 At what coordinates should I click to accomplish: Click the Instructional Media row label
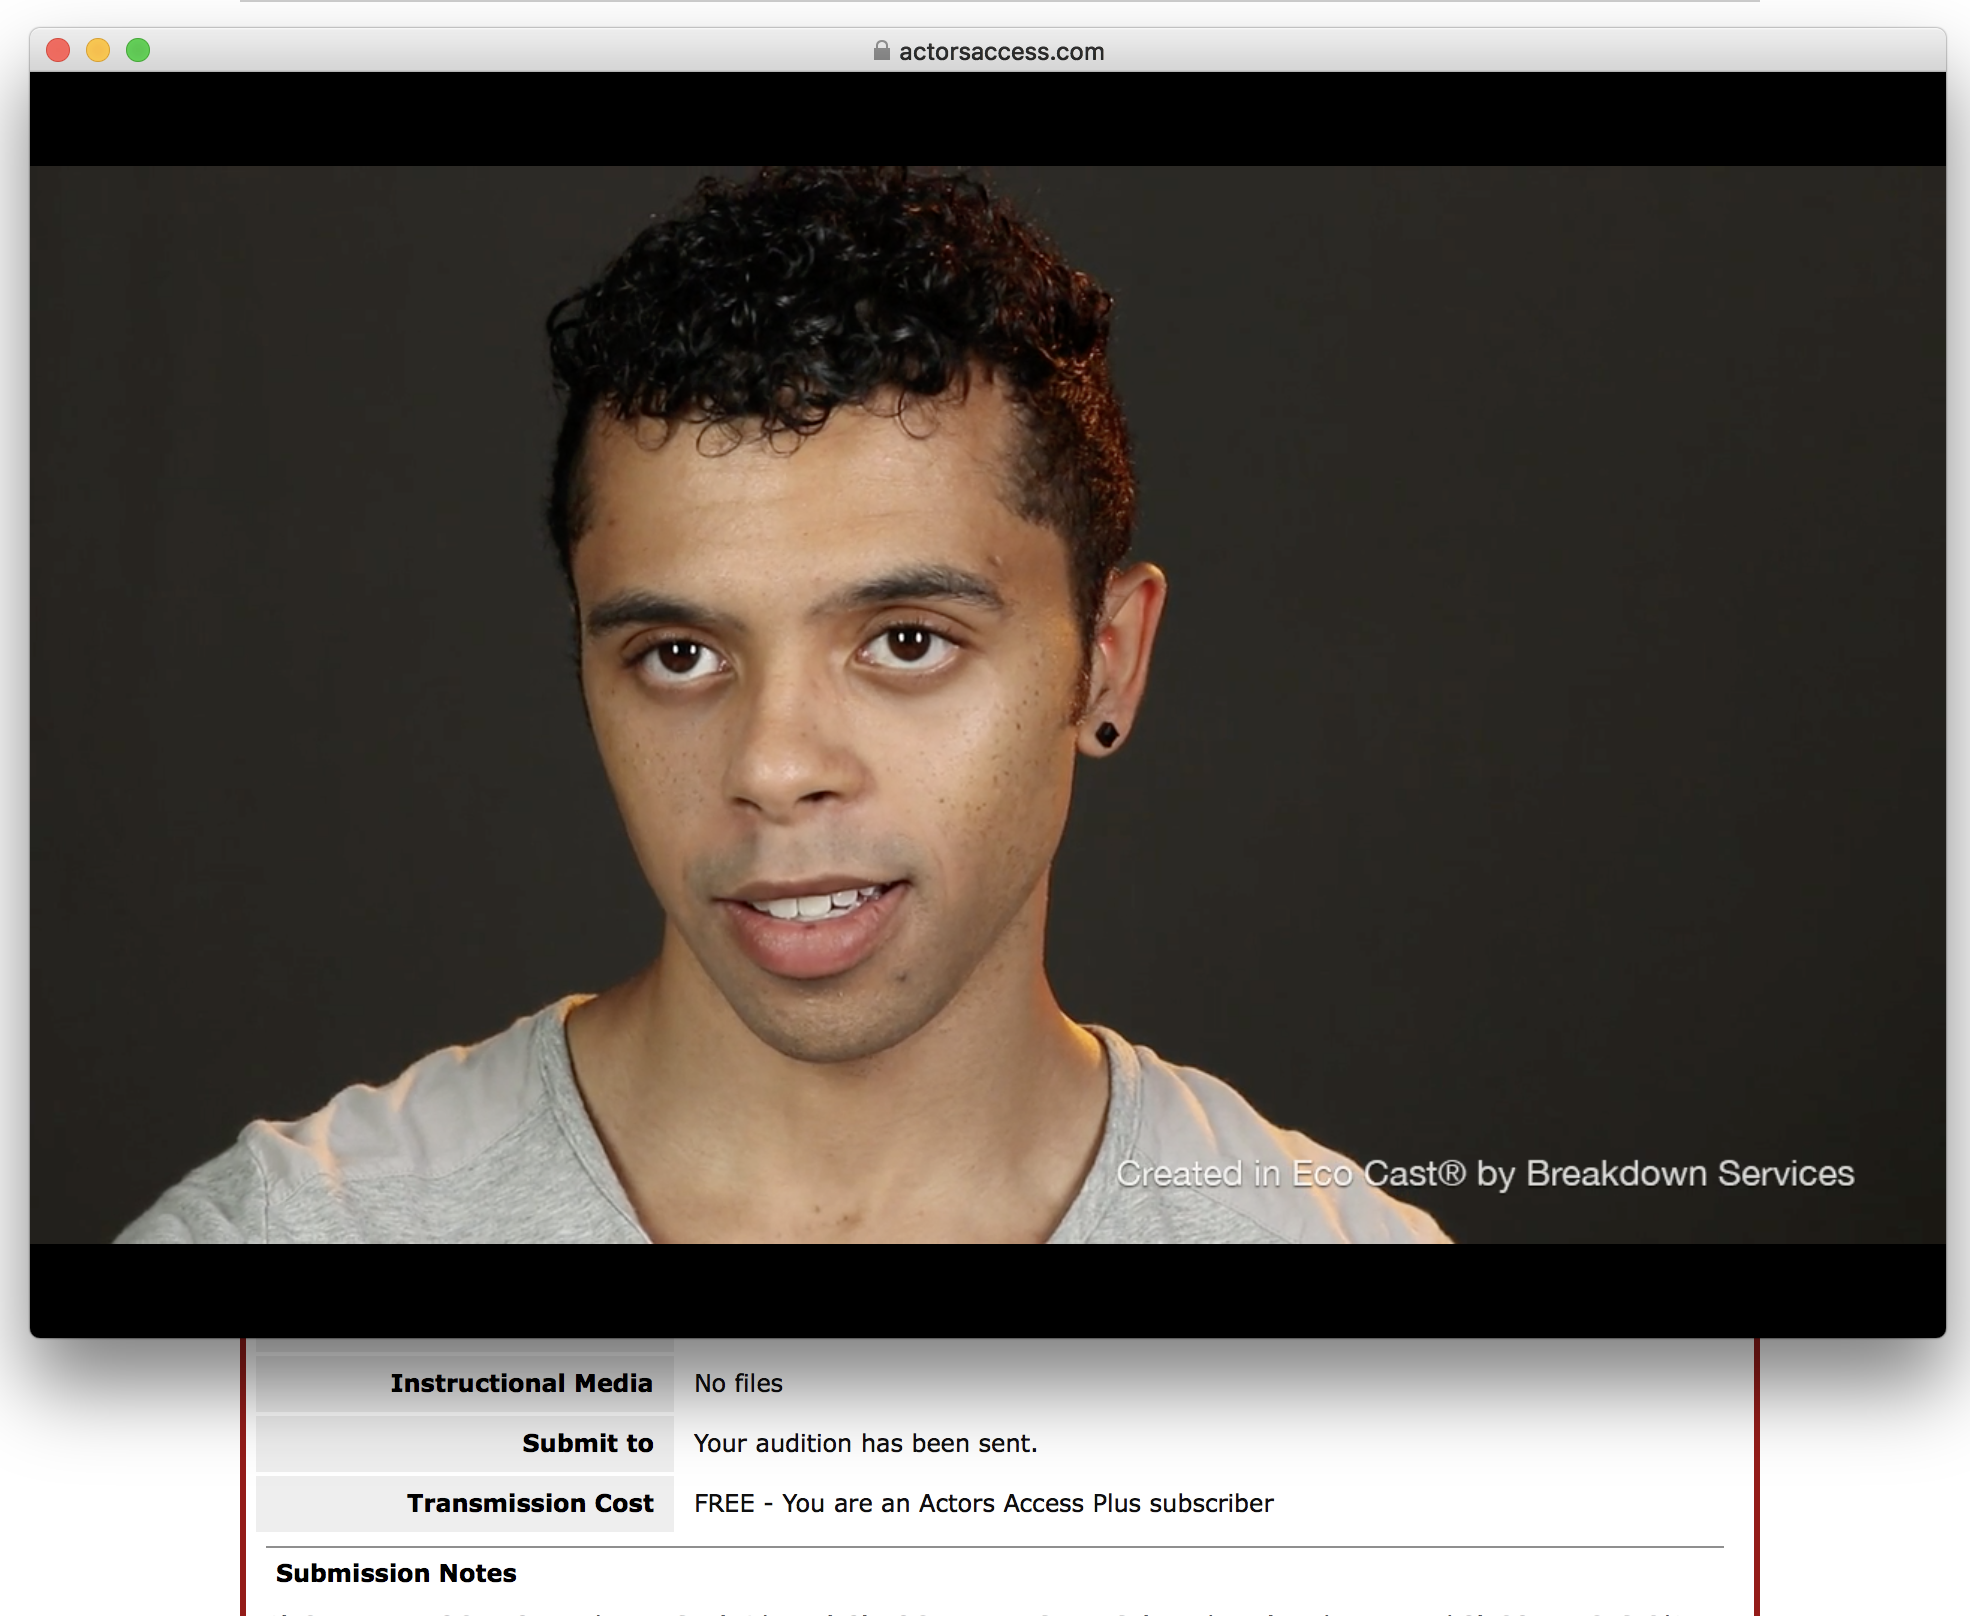[521, 1383]
